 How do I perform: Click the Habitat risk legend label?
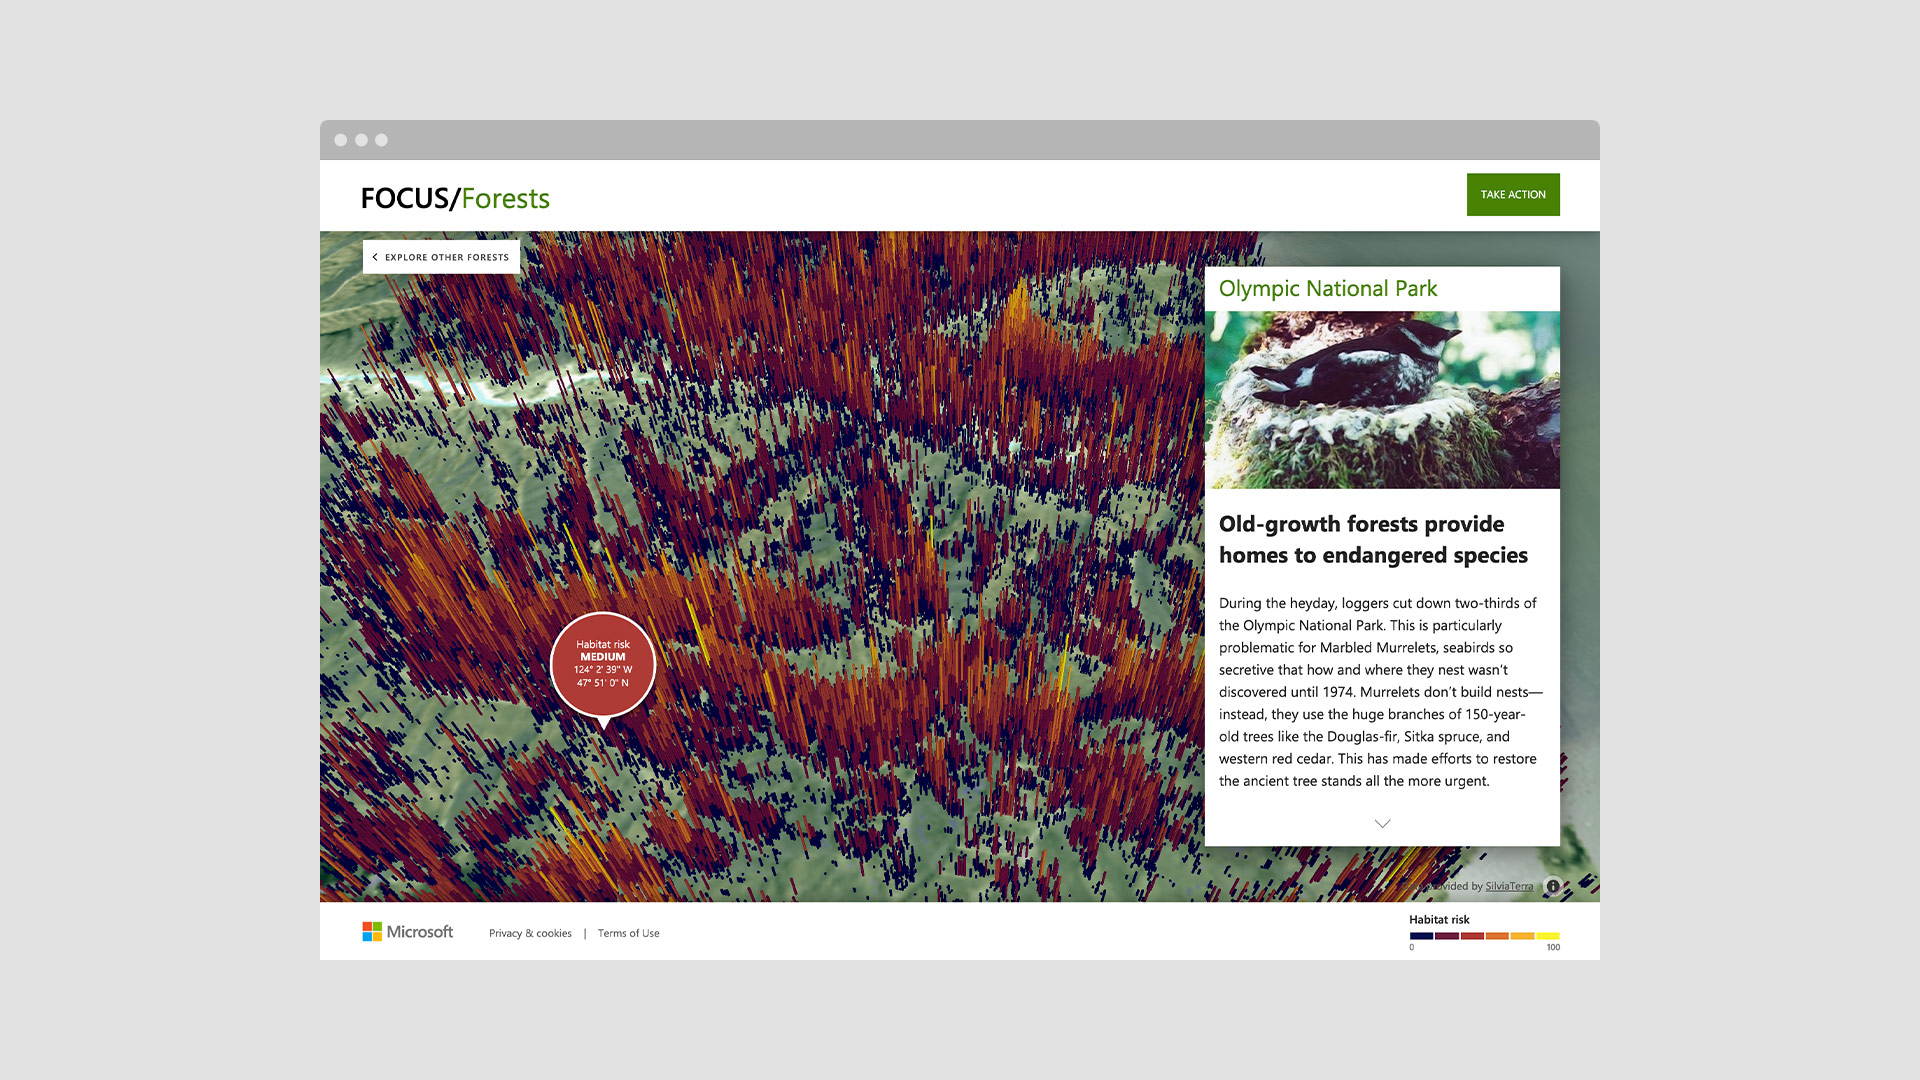point(1439,920)
